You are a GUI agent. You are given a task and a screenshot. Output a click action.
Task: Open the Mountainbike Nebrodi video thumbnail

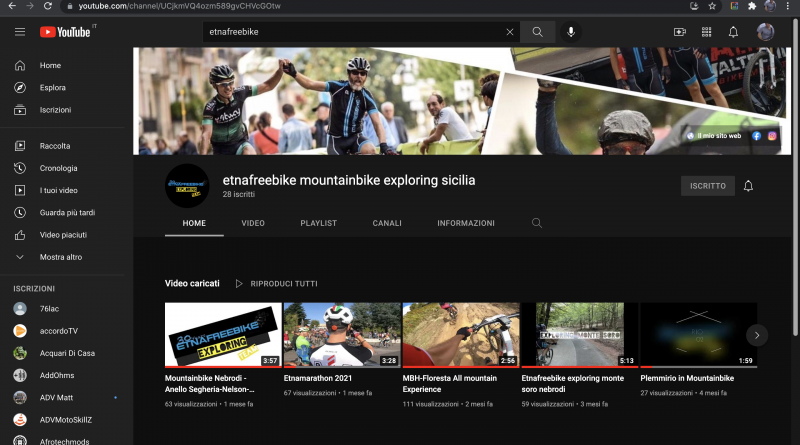(x=223, y=335)
